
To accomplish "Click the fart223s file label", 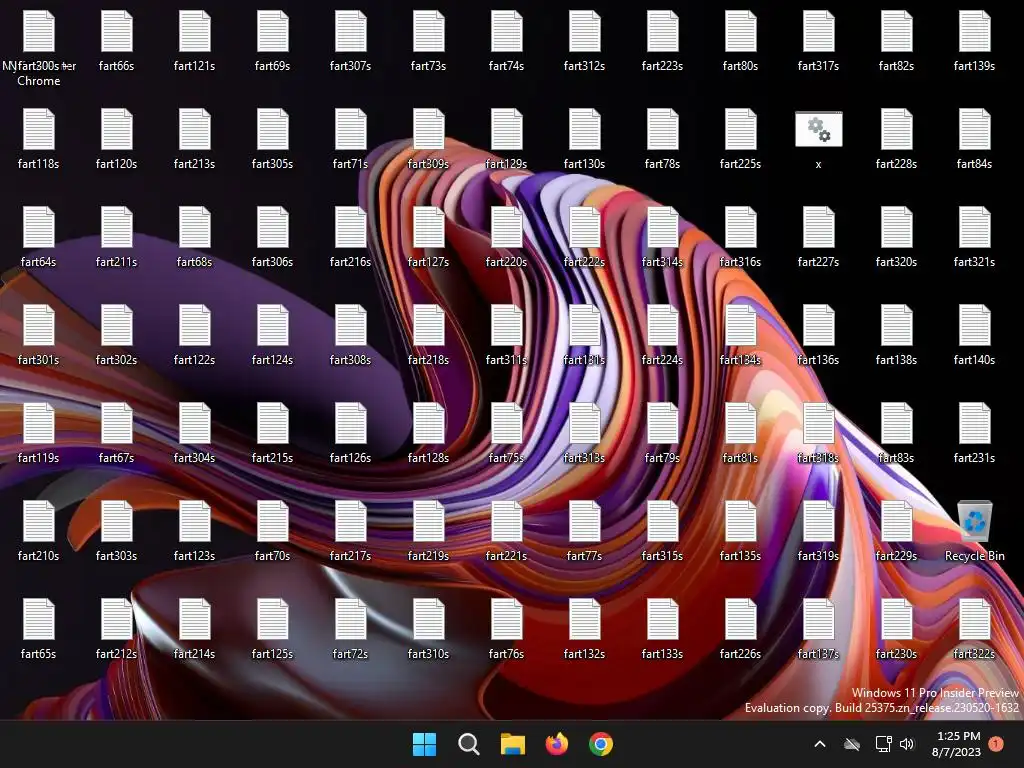I will [662, 66].
